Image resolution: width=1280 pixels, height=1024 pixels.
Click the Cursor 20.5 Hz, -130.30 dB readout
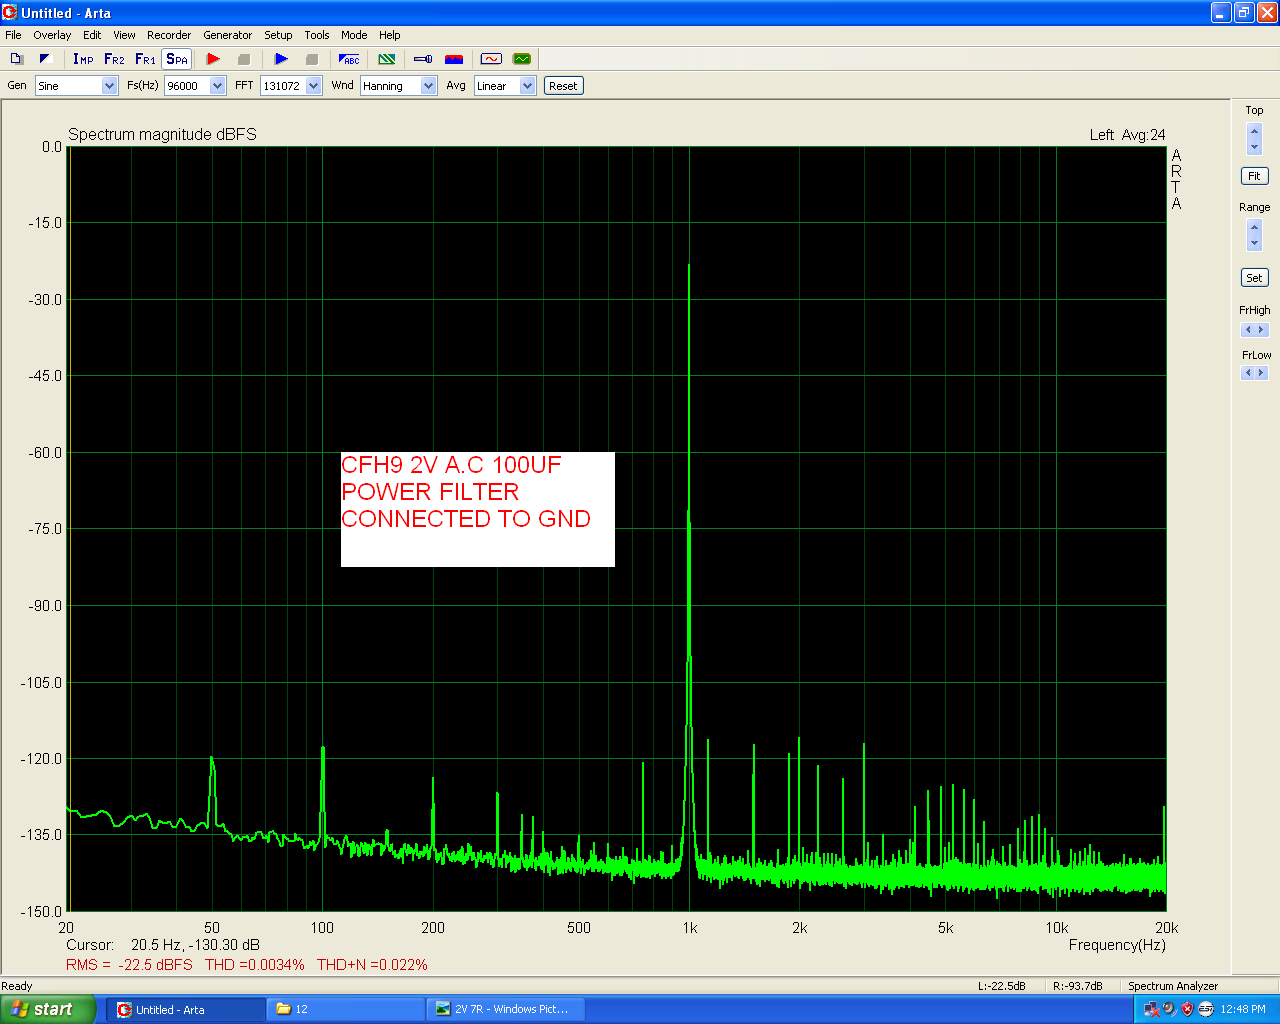point(163,945)
